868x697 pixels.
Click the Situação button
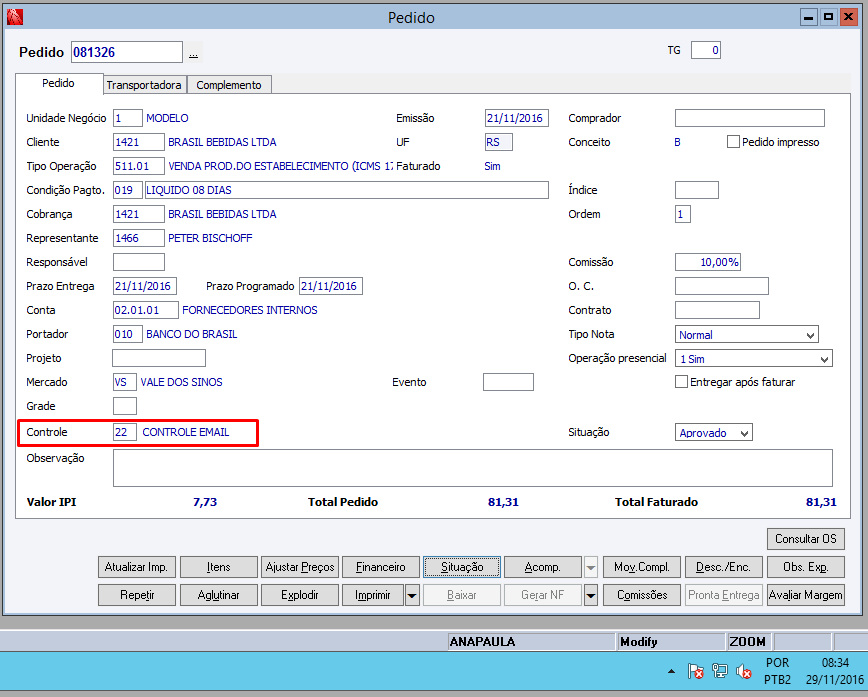click(462, 567)
